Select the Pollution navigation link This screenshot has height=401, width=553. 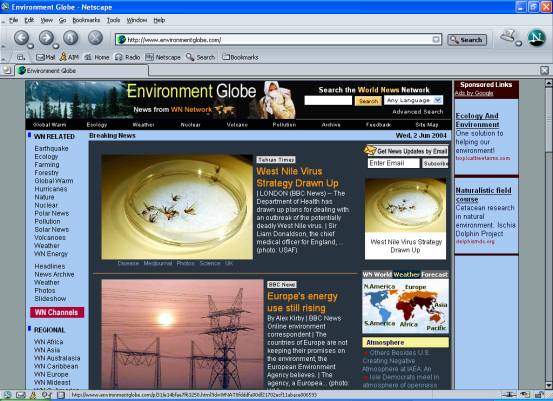284,124
